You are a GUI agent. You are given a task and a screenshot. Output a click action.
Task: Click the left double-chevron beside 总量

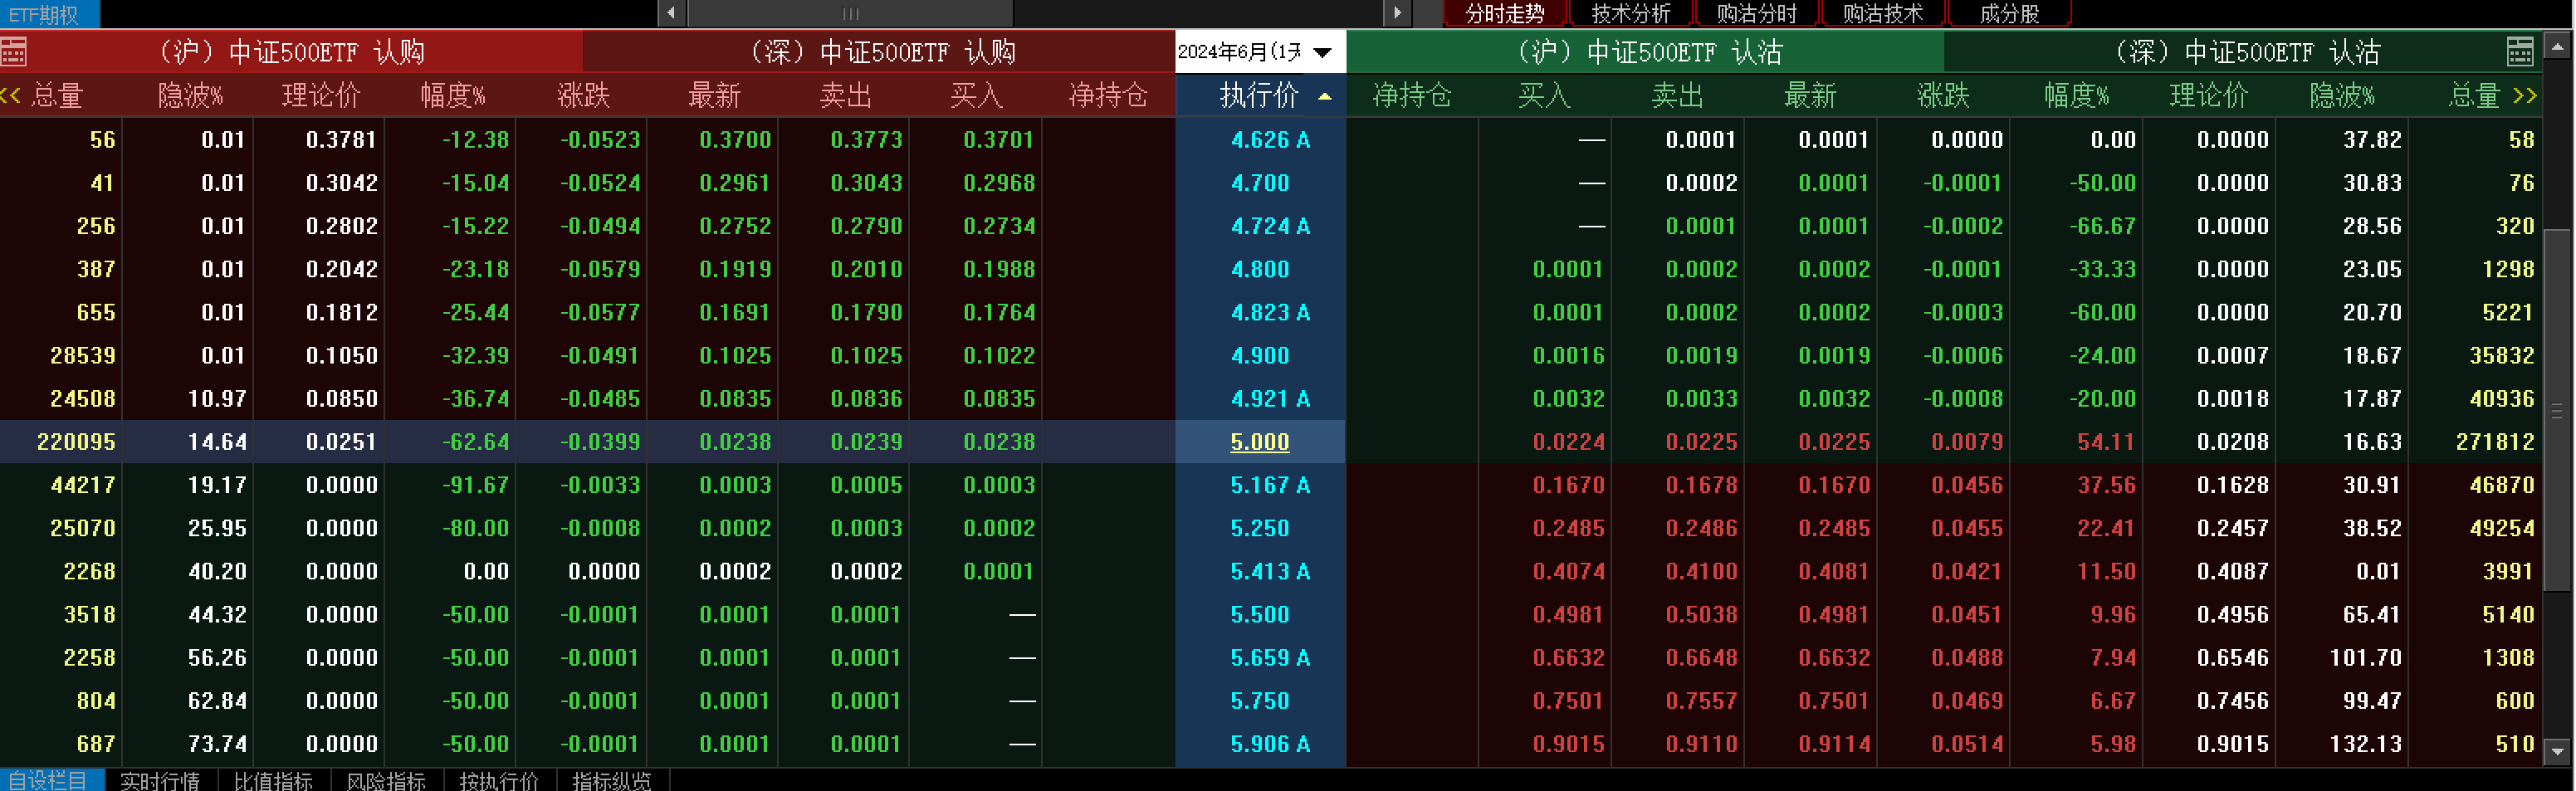coord(11,96)
